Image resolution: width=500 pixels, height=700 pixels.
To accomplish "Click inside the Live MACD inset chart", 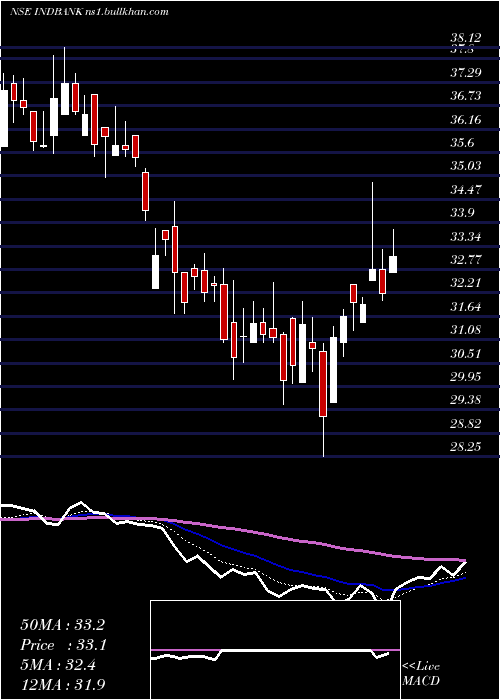I will tap(275, 650).
